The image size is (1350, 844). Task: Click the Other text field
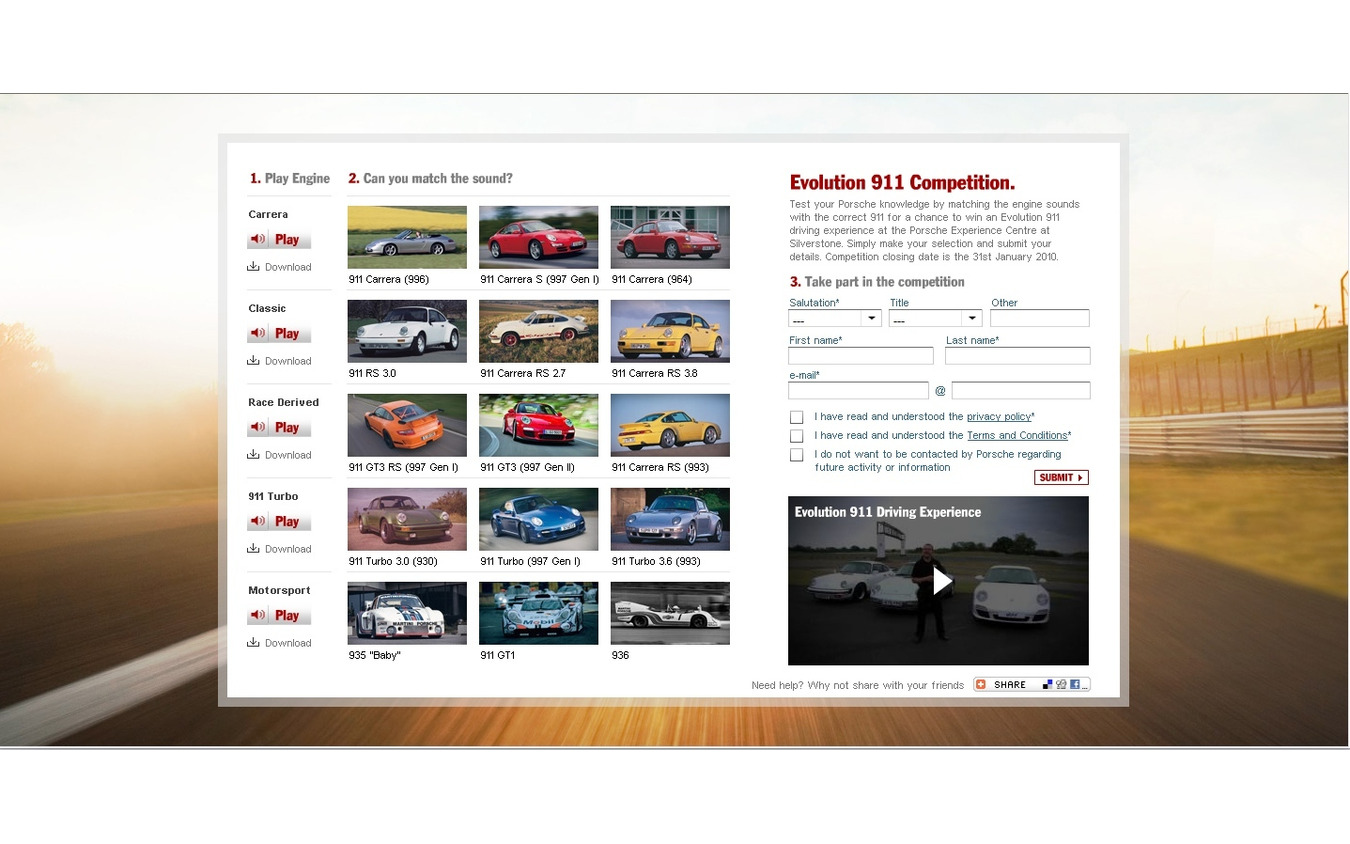pos(1040,318)
